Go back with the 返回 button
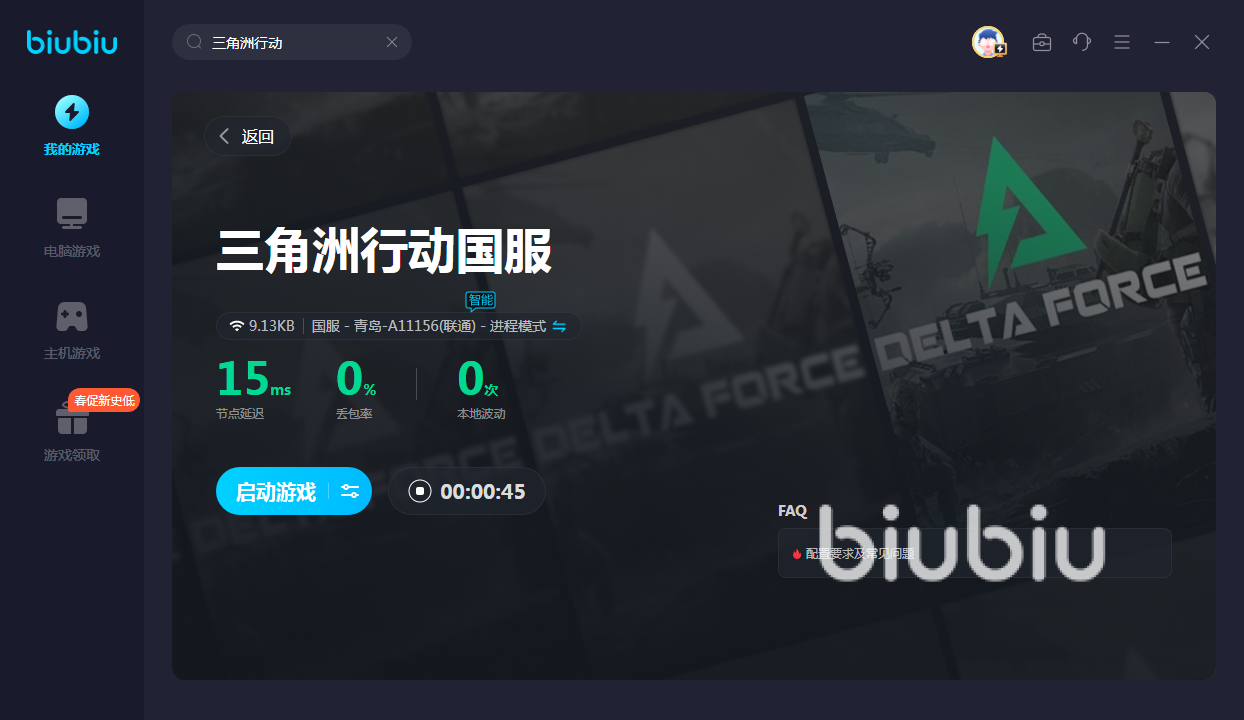Image resolution: width=1244 pixels, height=720 pixels. click(x=248, y=137)
